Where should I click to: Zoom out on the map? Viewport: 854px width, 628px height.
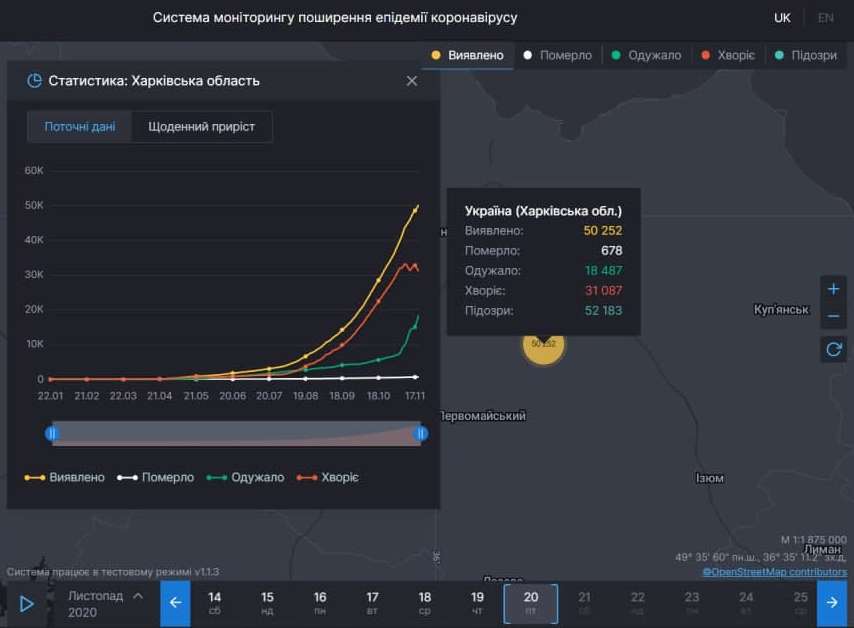pyautogui.click(x=833, y=316)
